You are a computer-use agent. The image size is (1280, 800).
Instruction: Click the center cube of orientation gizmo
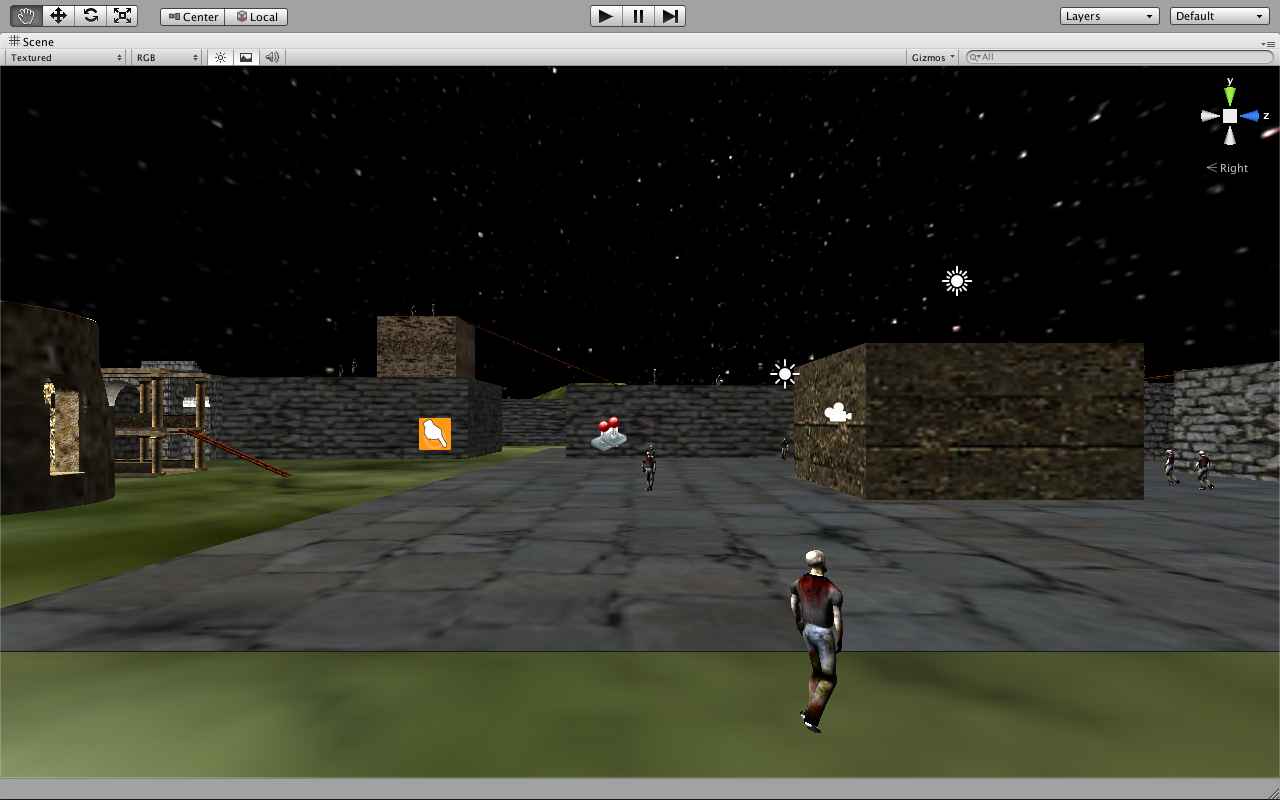[1230, 116]
